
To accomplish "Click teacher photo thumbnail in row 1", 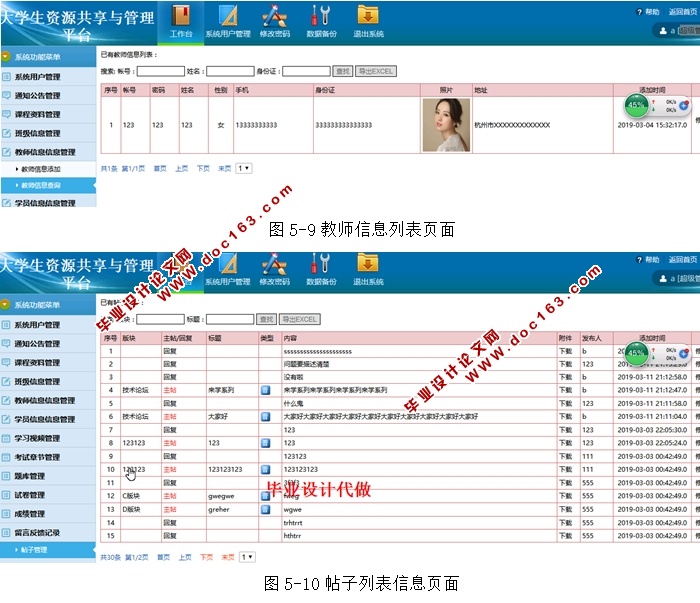I will pos(446,125).
